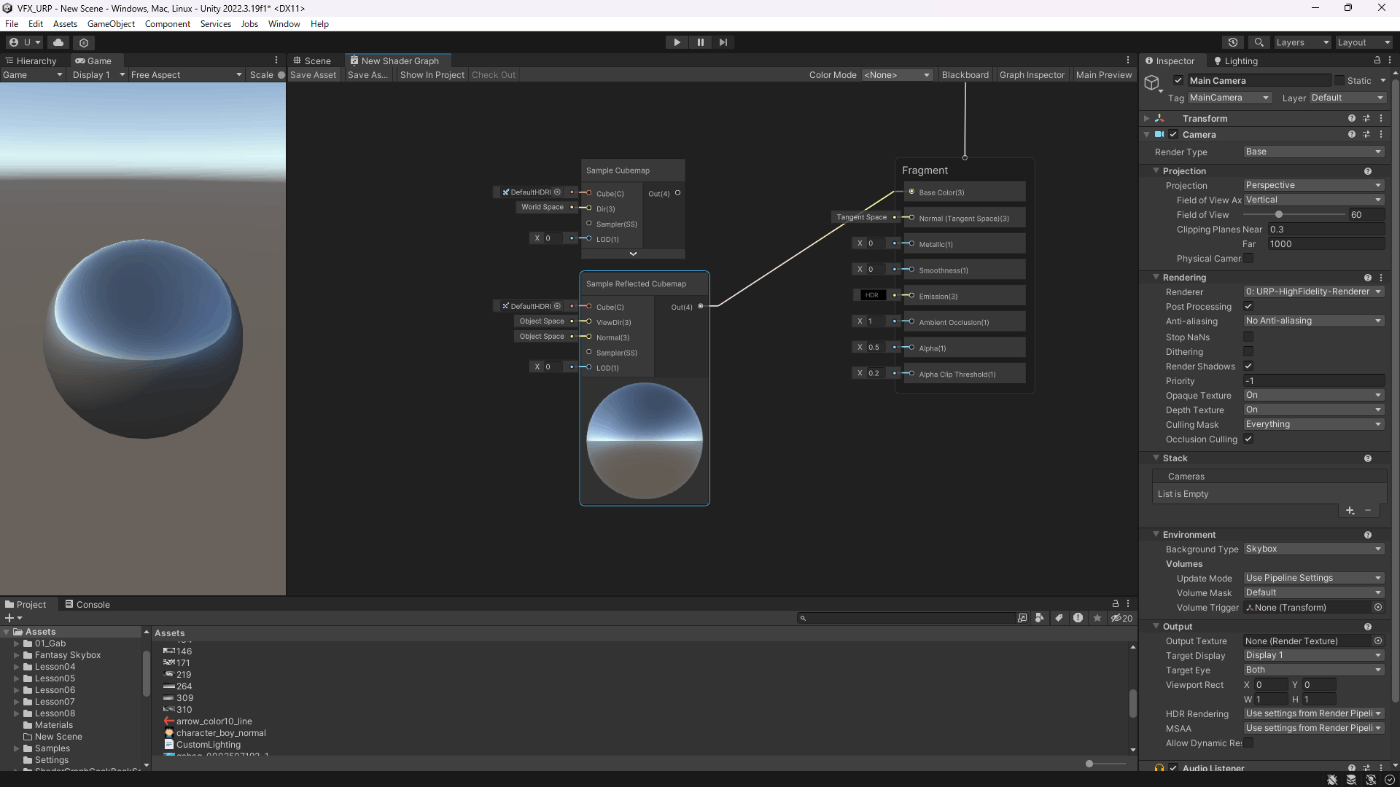
Task: Open Shader Graph window kebab menu
Action: click(x=1128, y=60)
